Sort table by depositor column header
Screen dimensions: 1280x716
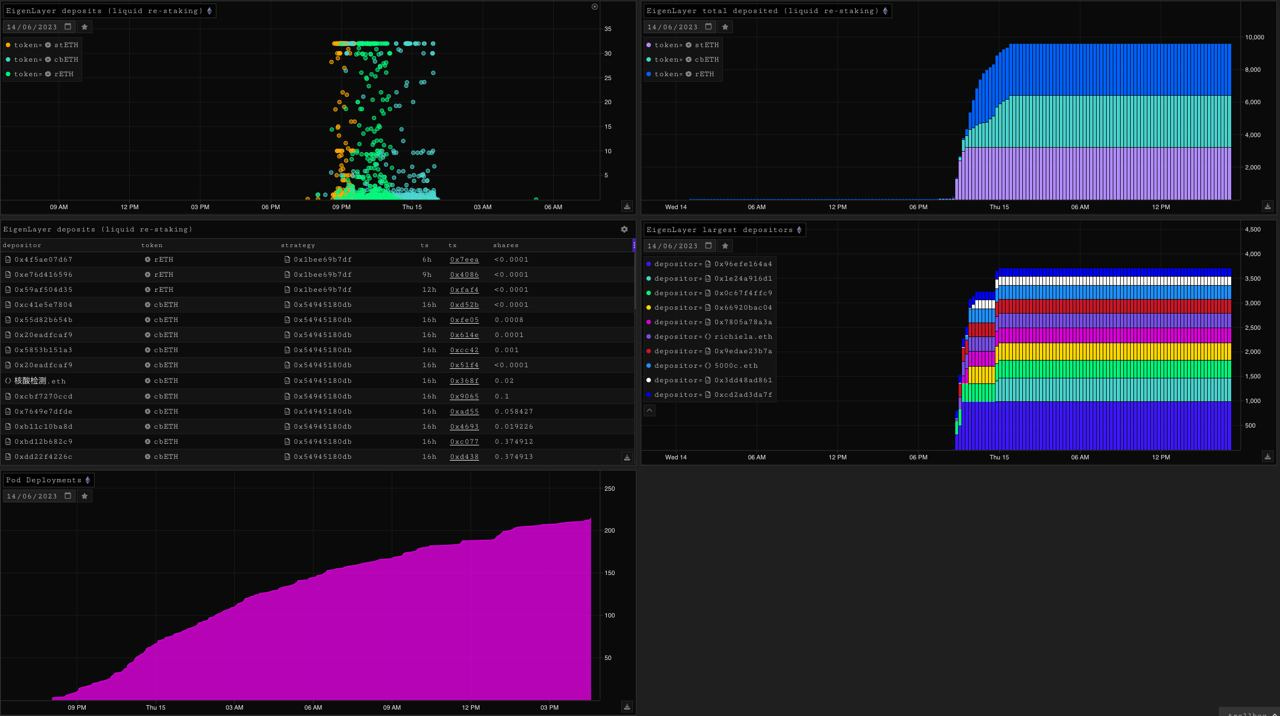(22, 245)
